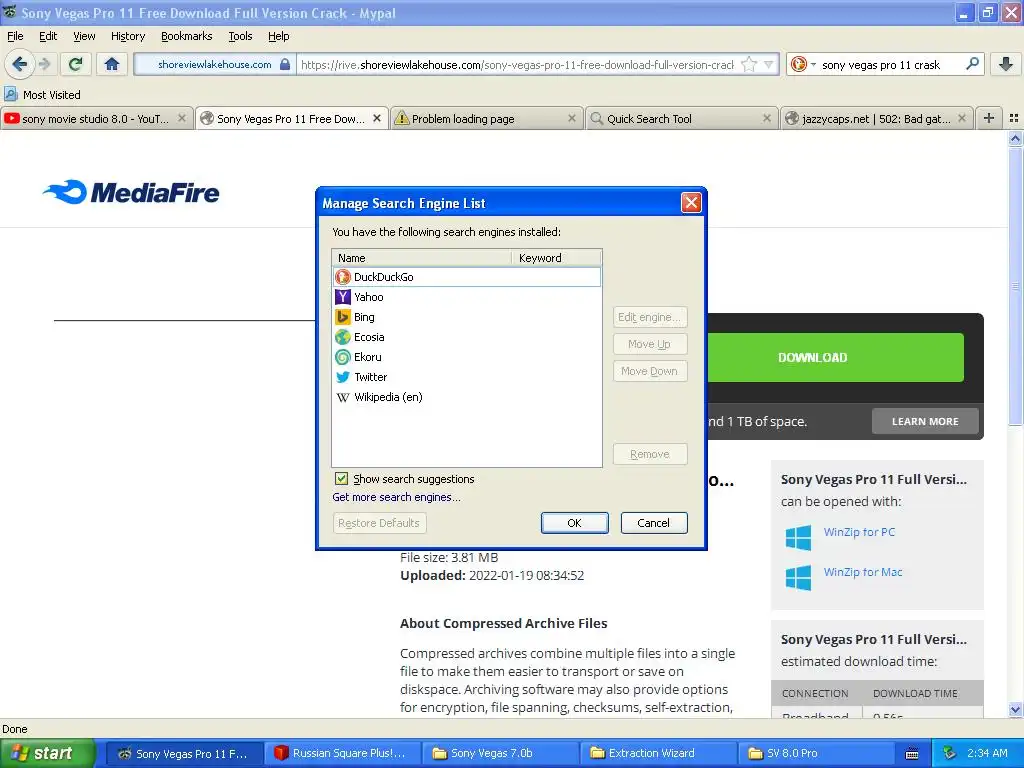This screenshot has height=768, width=1024.
Task: Open the URL history dropdown arrow
Action: click(769, 64)
